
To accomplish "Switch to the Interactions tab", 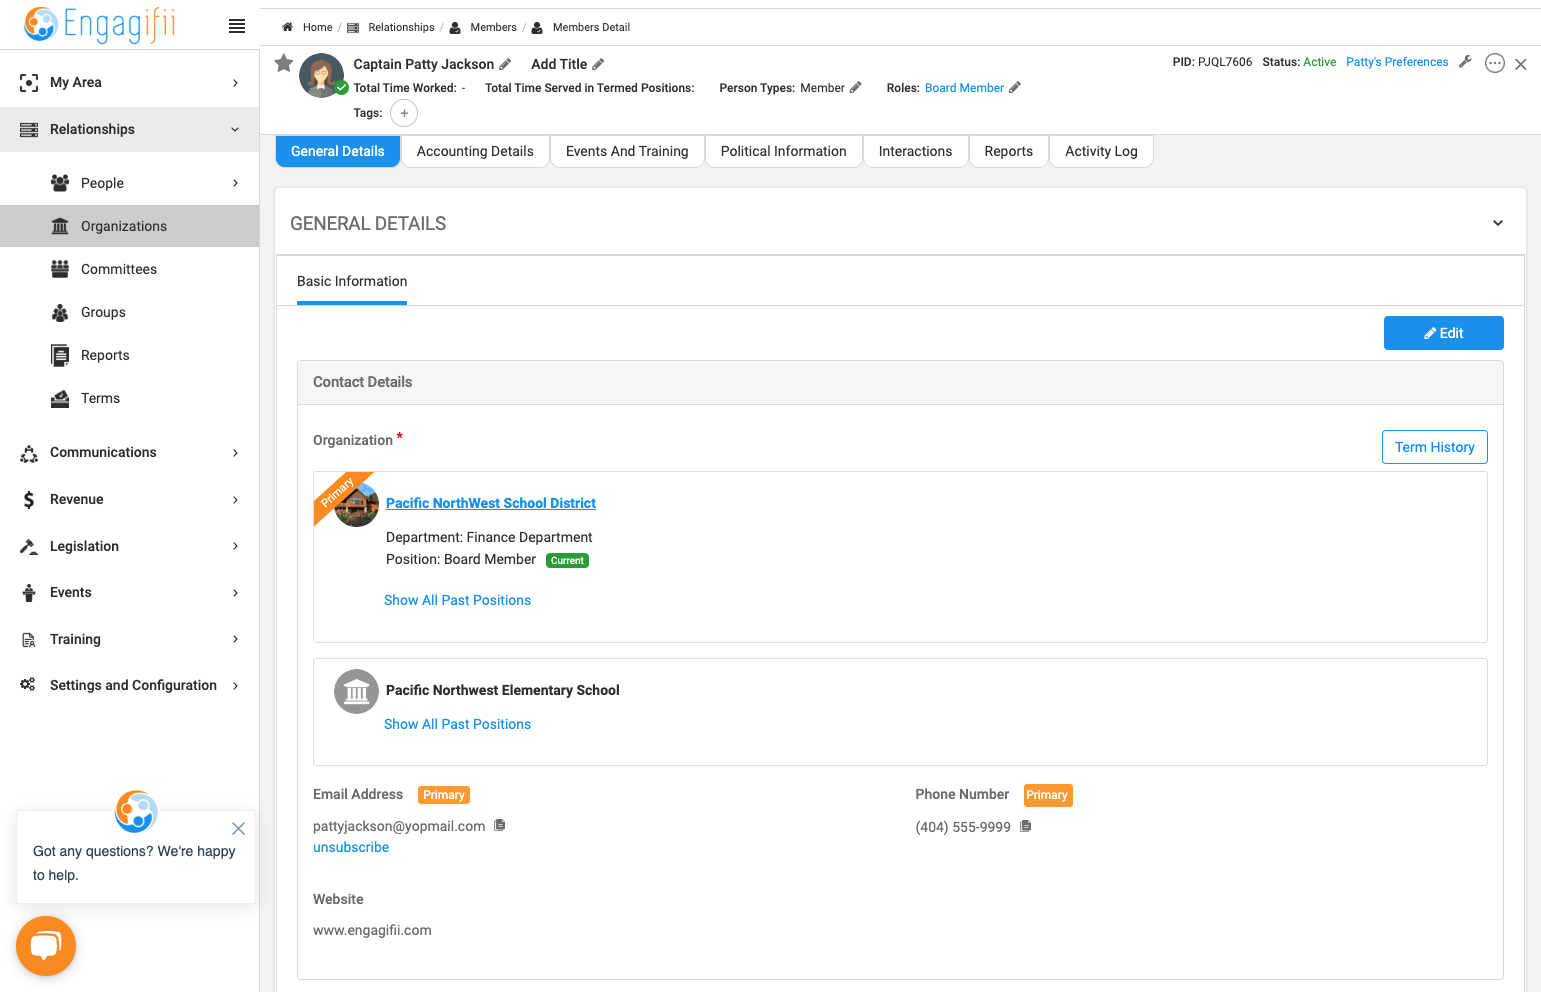I will (915, 151).
